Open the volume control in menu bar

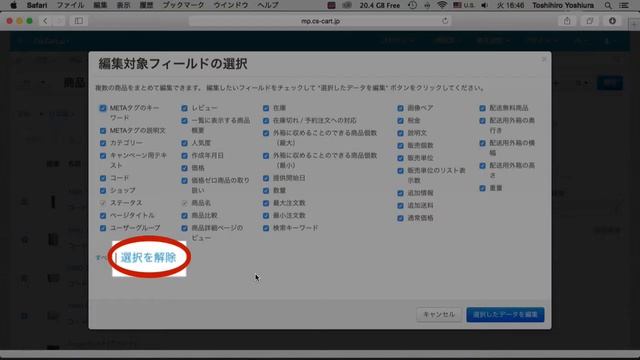coord(484,5)
